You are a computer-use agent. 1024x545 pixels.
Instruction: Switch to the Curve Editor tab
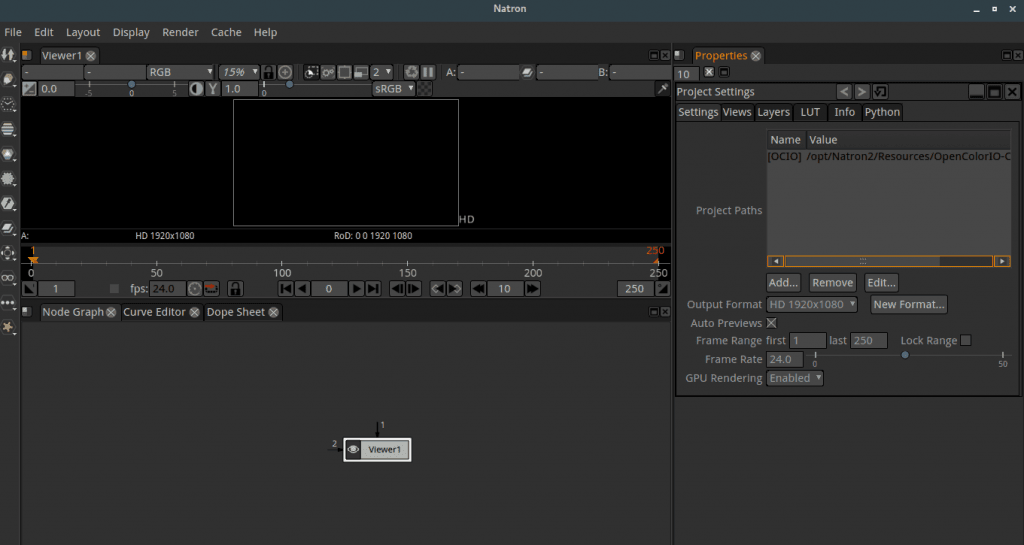pyautogui.click(x=156, y=312)
